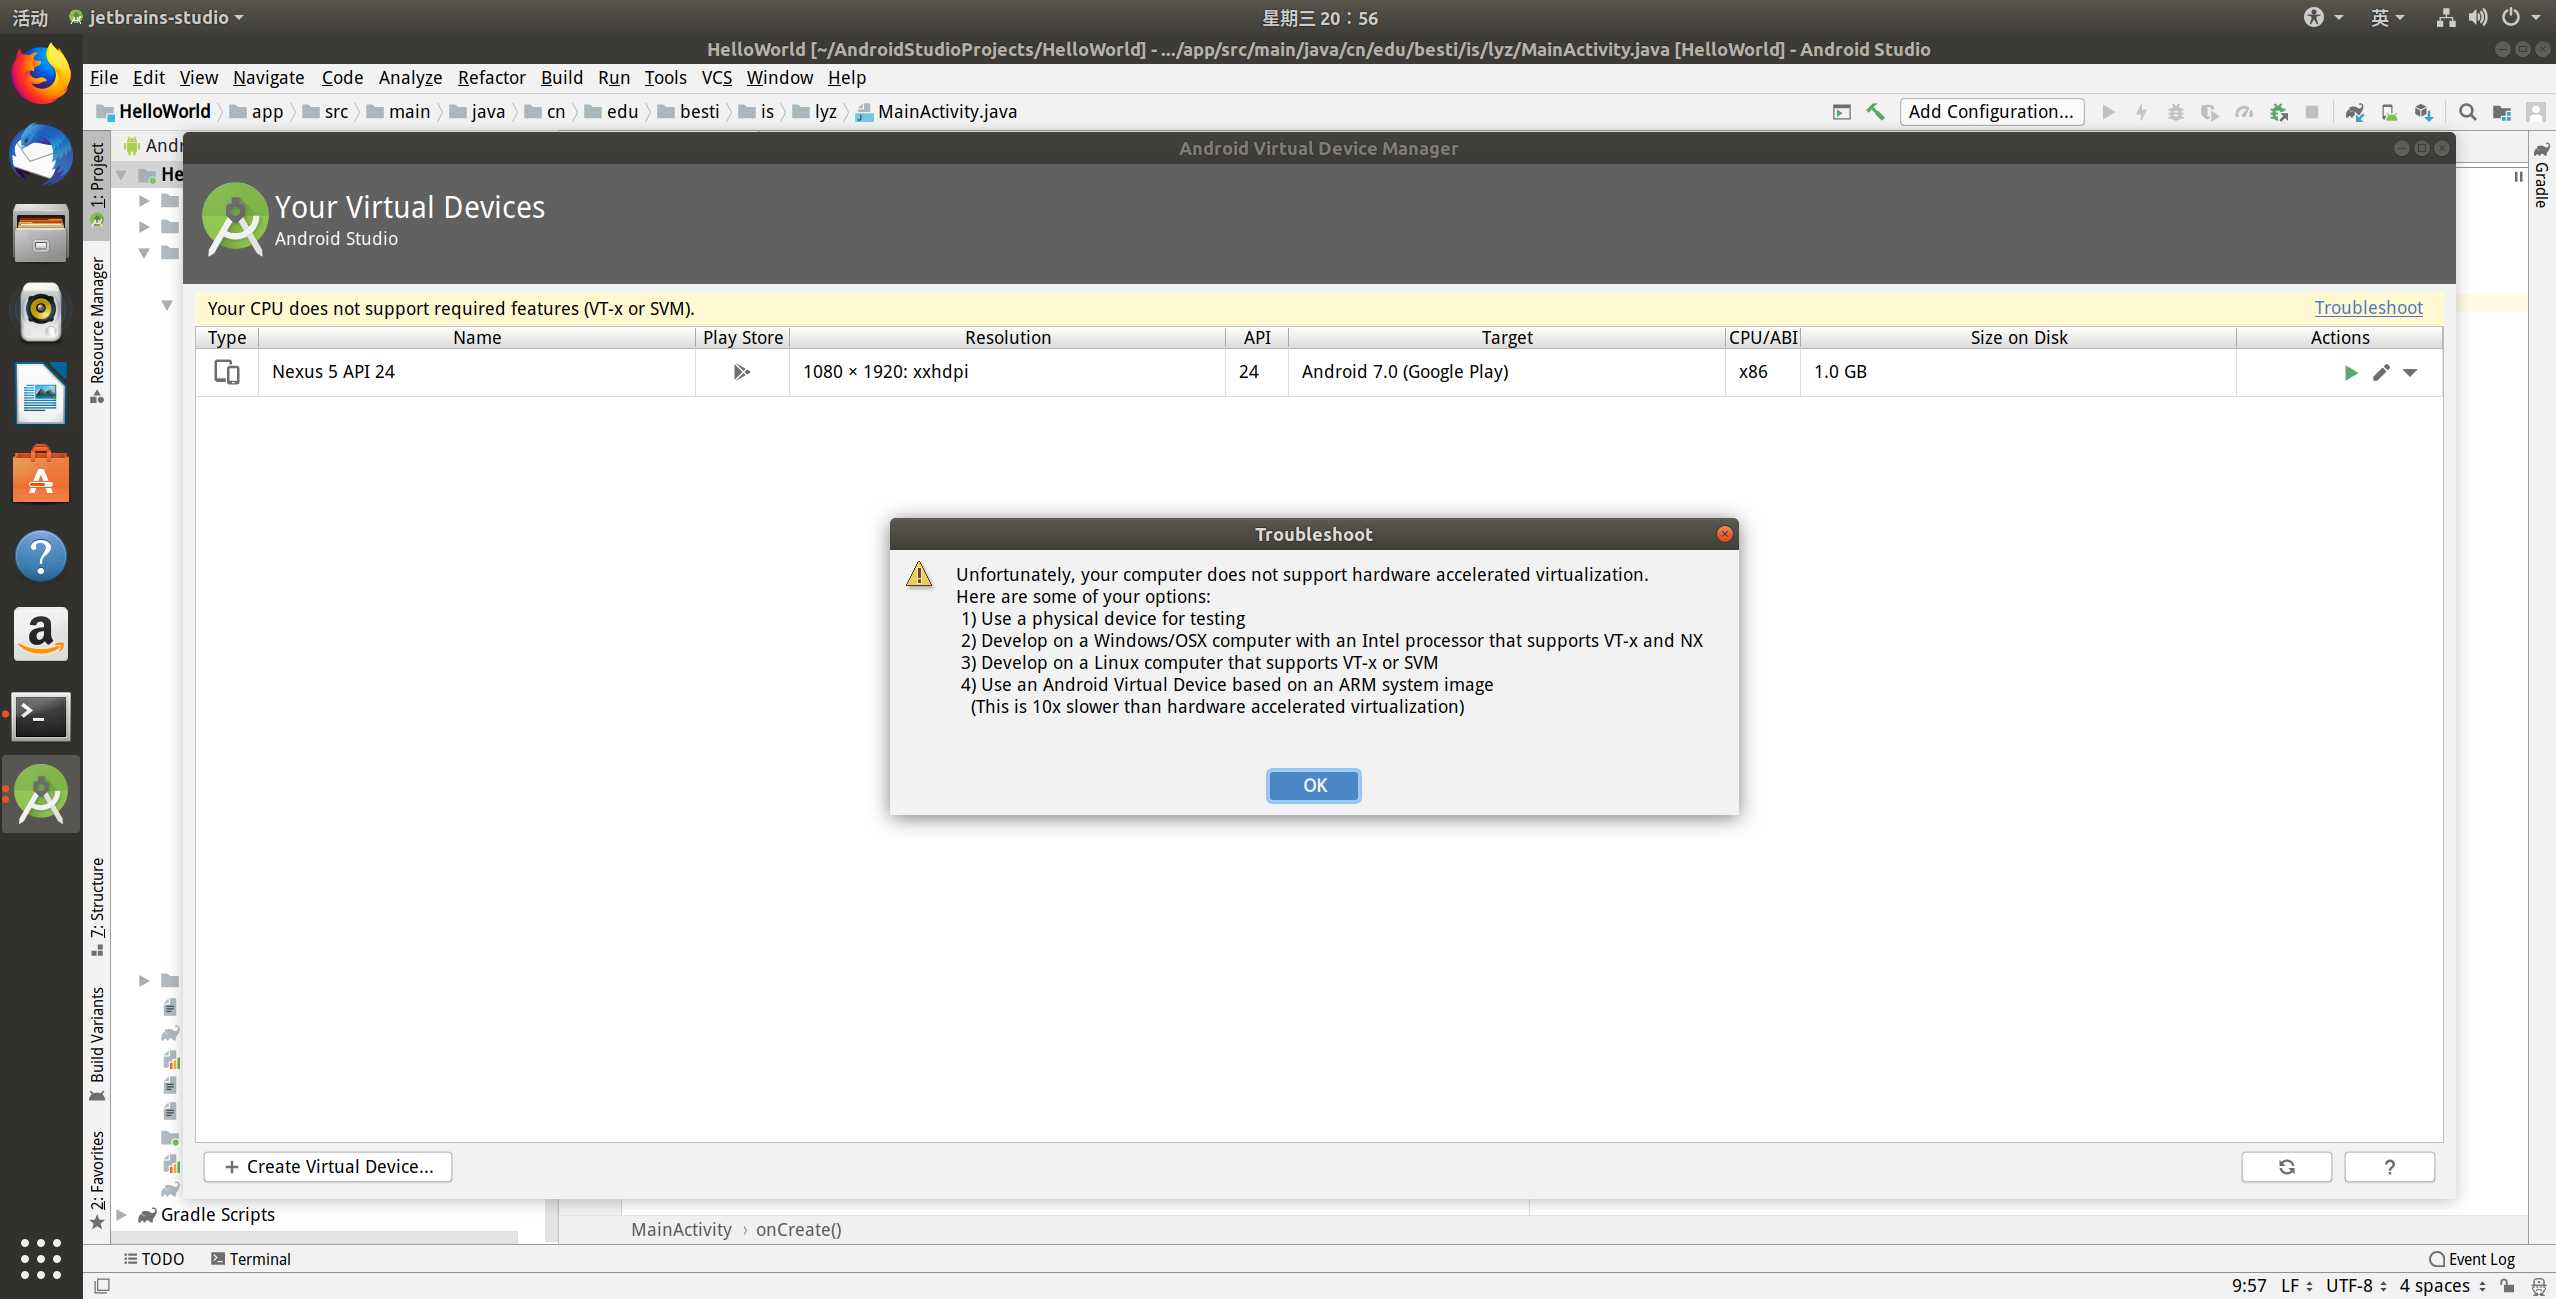Click OK to dismiss troubleshoot dialog

tap(1314, 784)
